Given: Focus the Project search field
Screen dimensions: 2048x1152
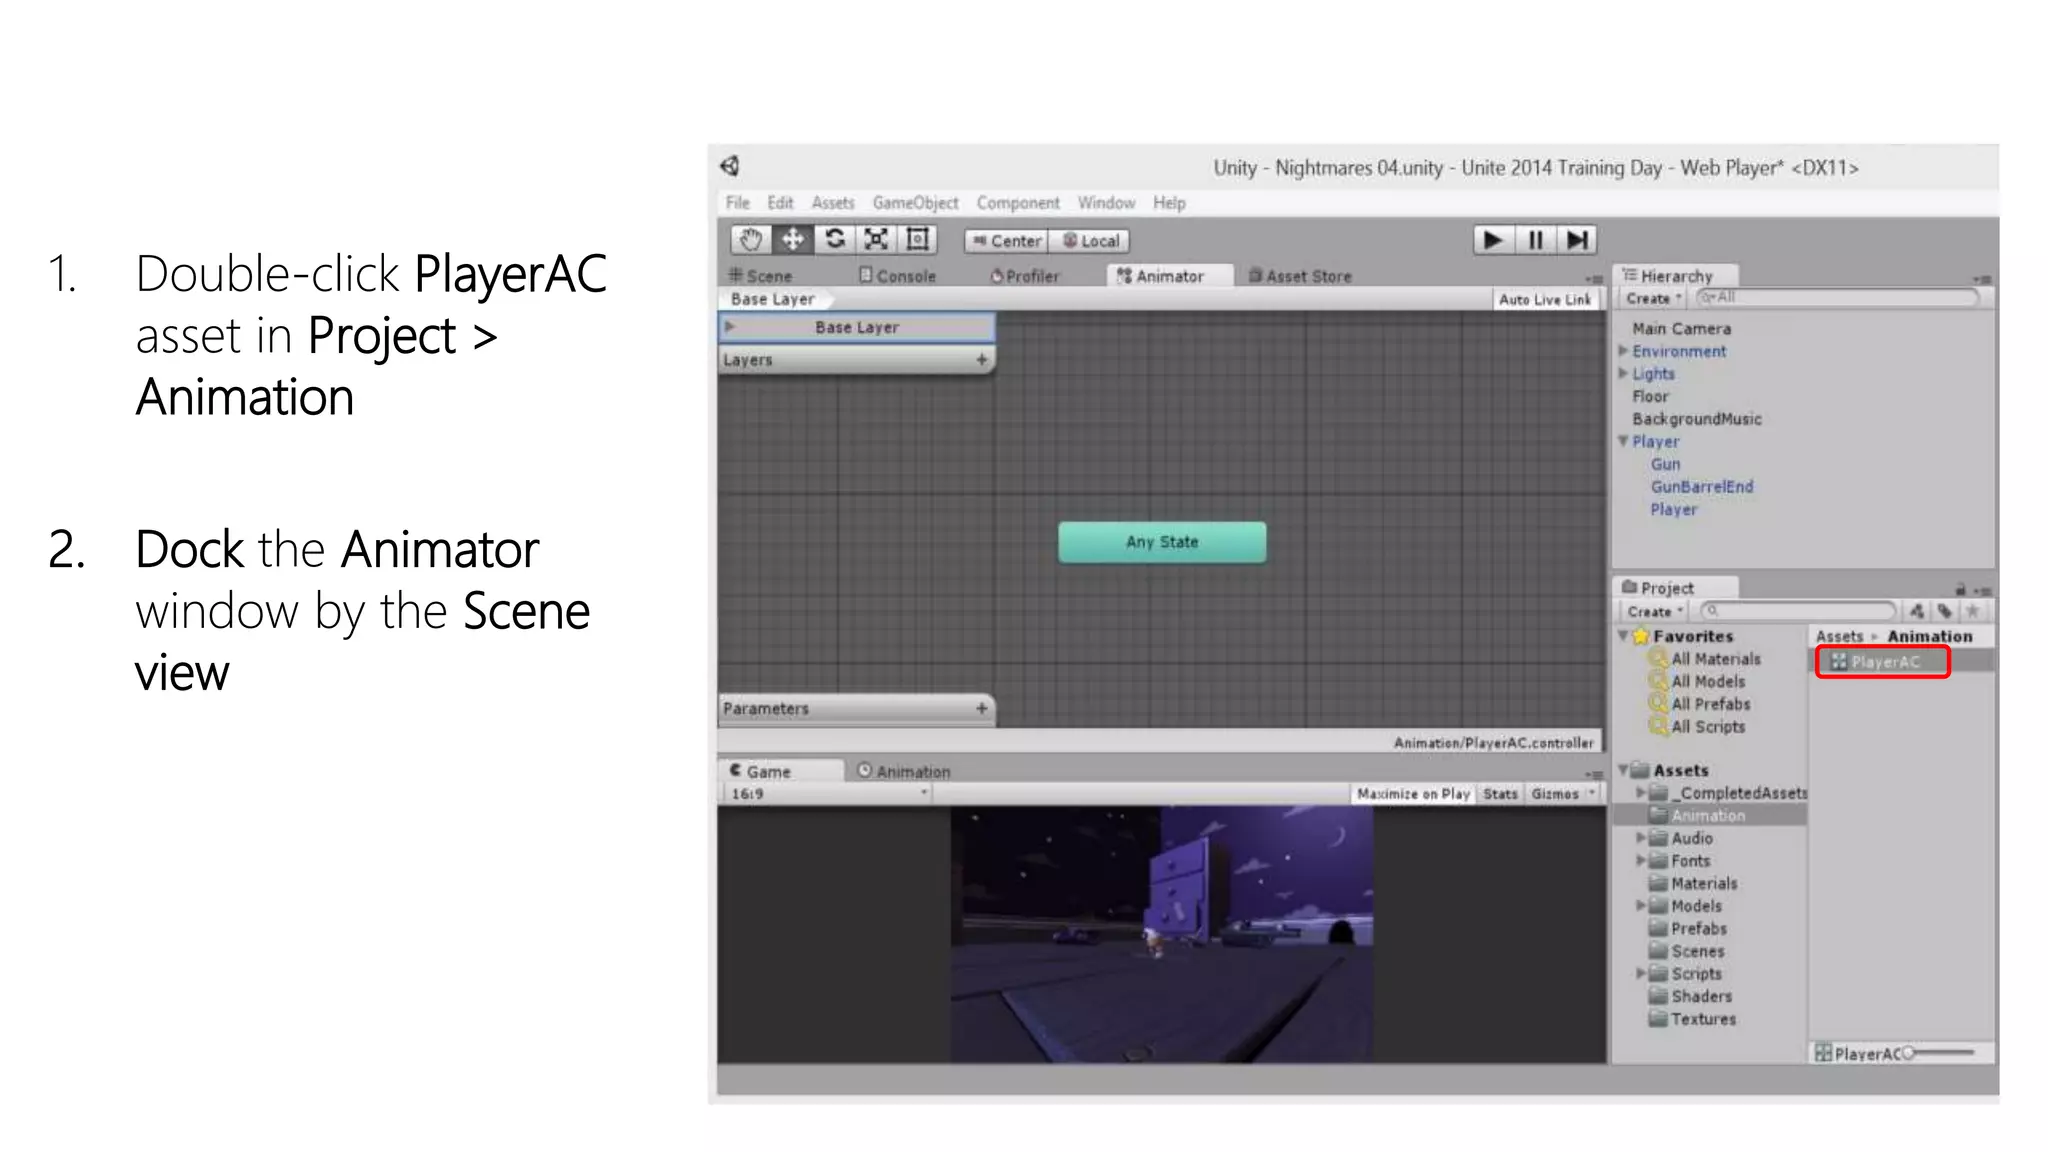Looking at the screenshot, I should pos(1798,611).
